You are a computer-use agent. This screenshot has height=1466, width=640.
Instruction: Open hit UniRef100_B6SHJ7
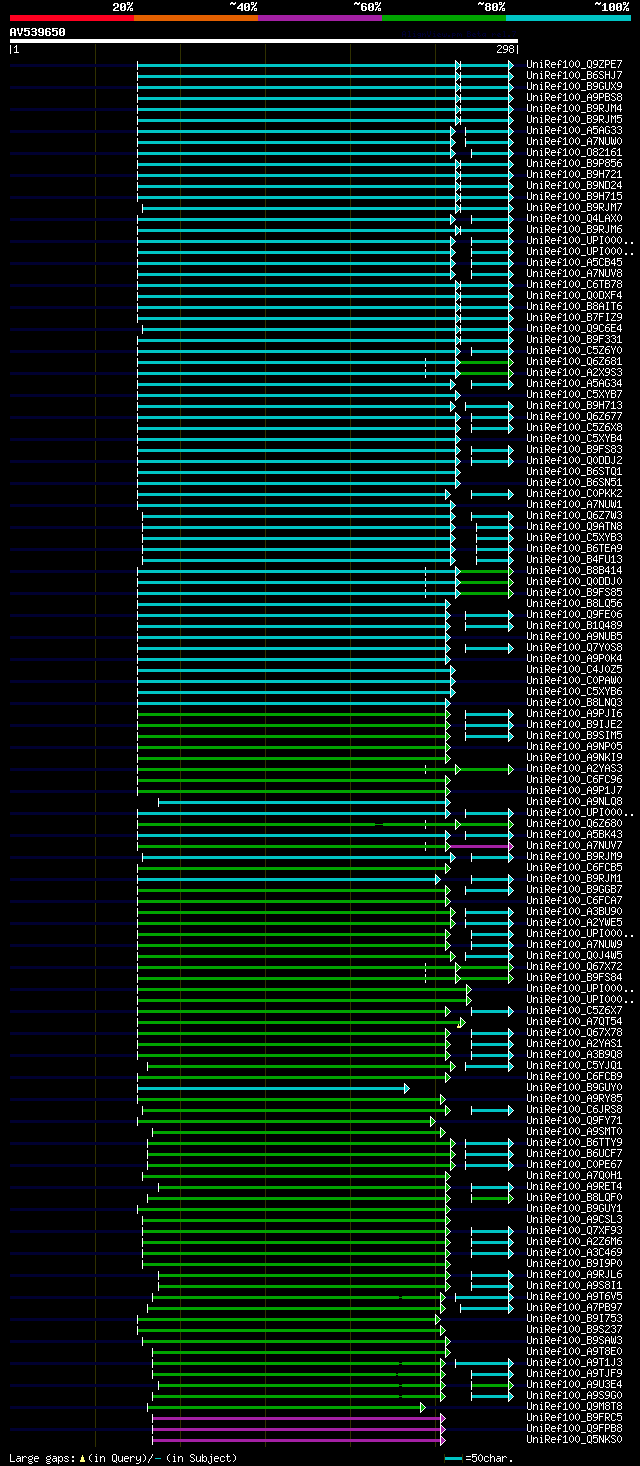click(574, 75)
